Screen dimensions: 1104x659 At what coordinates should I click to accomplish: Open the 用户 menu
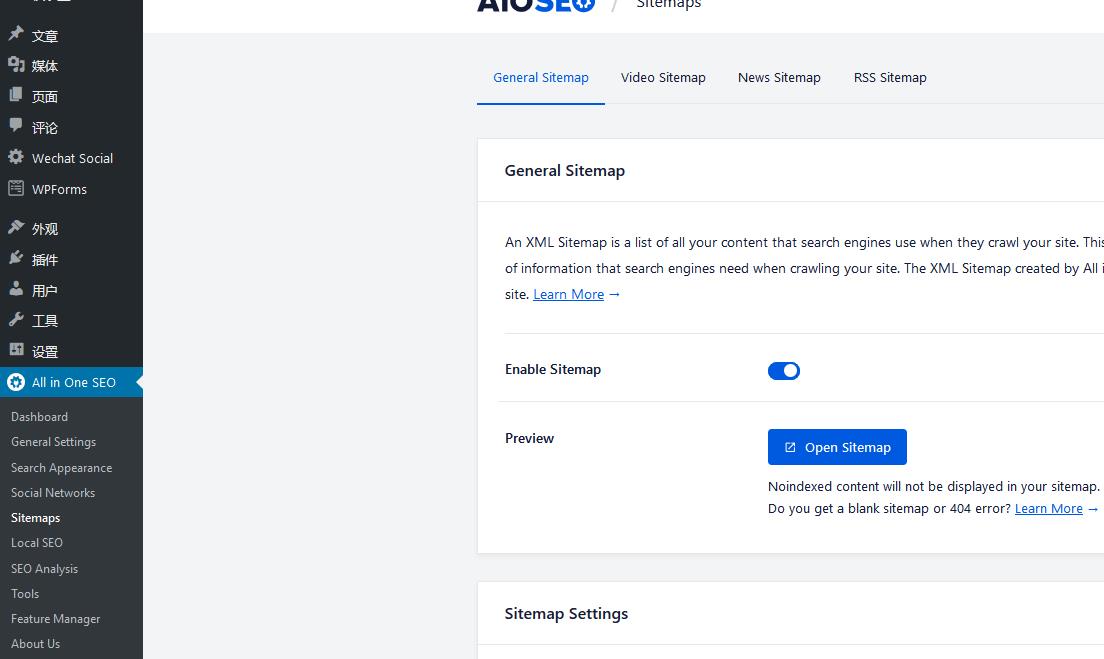(x=71, y=290)
